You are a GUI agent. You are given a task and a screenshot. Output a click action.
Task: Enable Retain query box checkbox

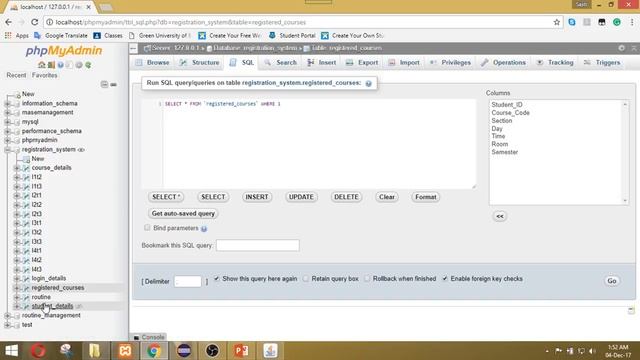(306, 279)
